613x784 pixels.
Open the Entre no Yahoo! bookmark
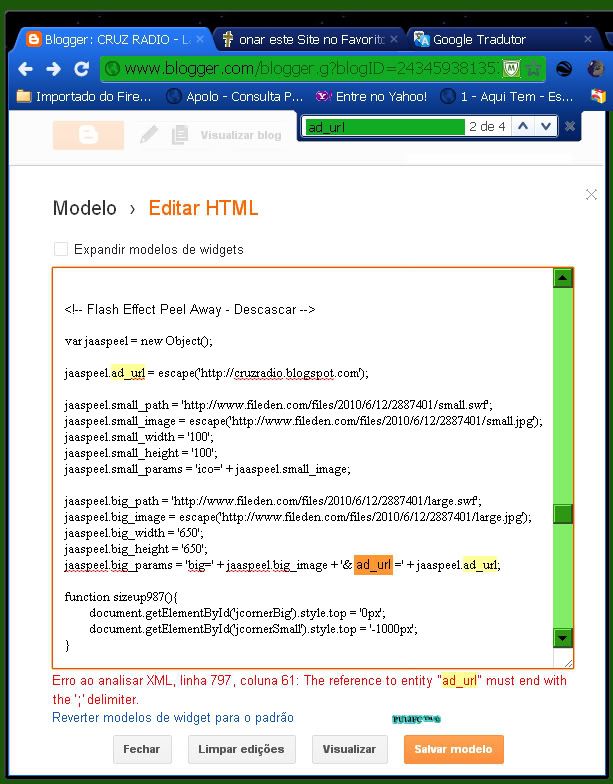coord(371,97)
